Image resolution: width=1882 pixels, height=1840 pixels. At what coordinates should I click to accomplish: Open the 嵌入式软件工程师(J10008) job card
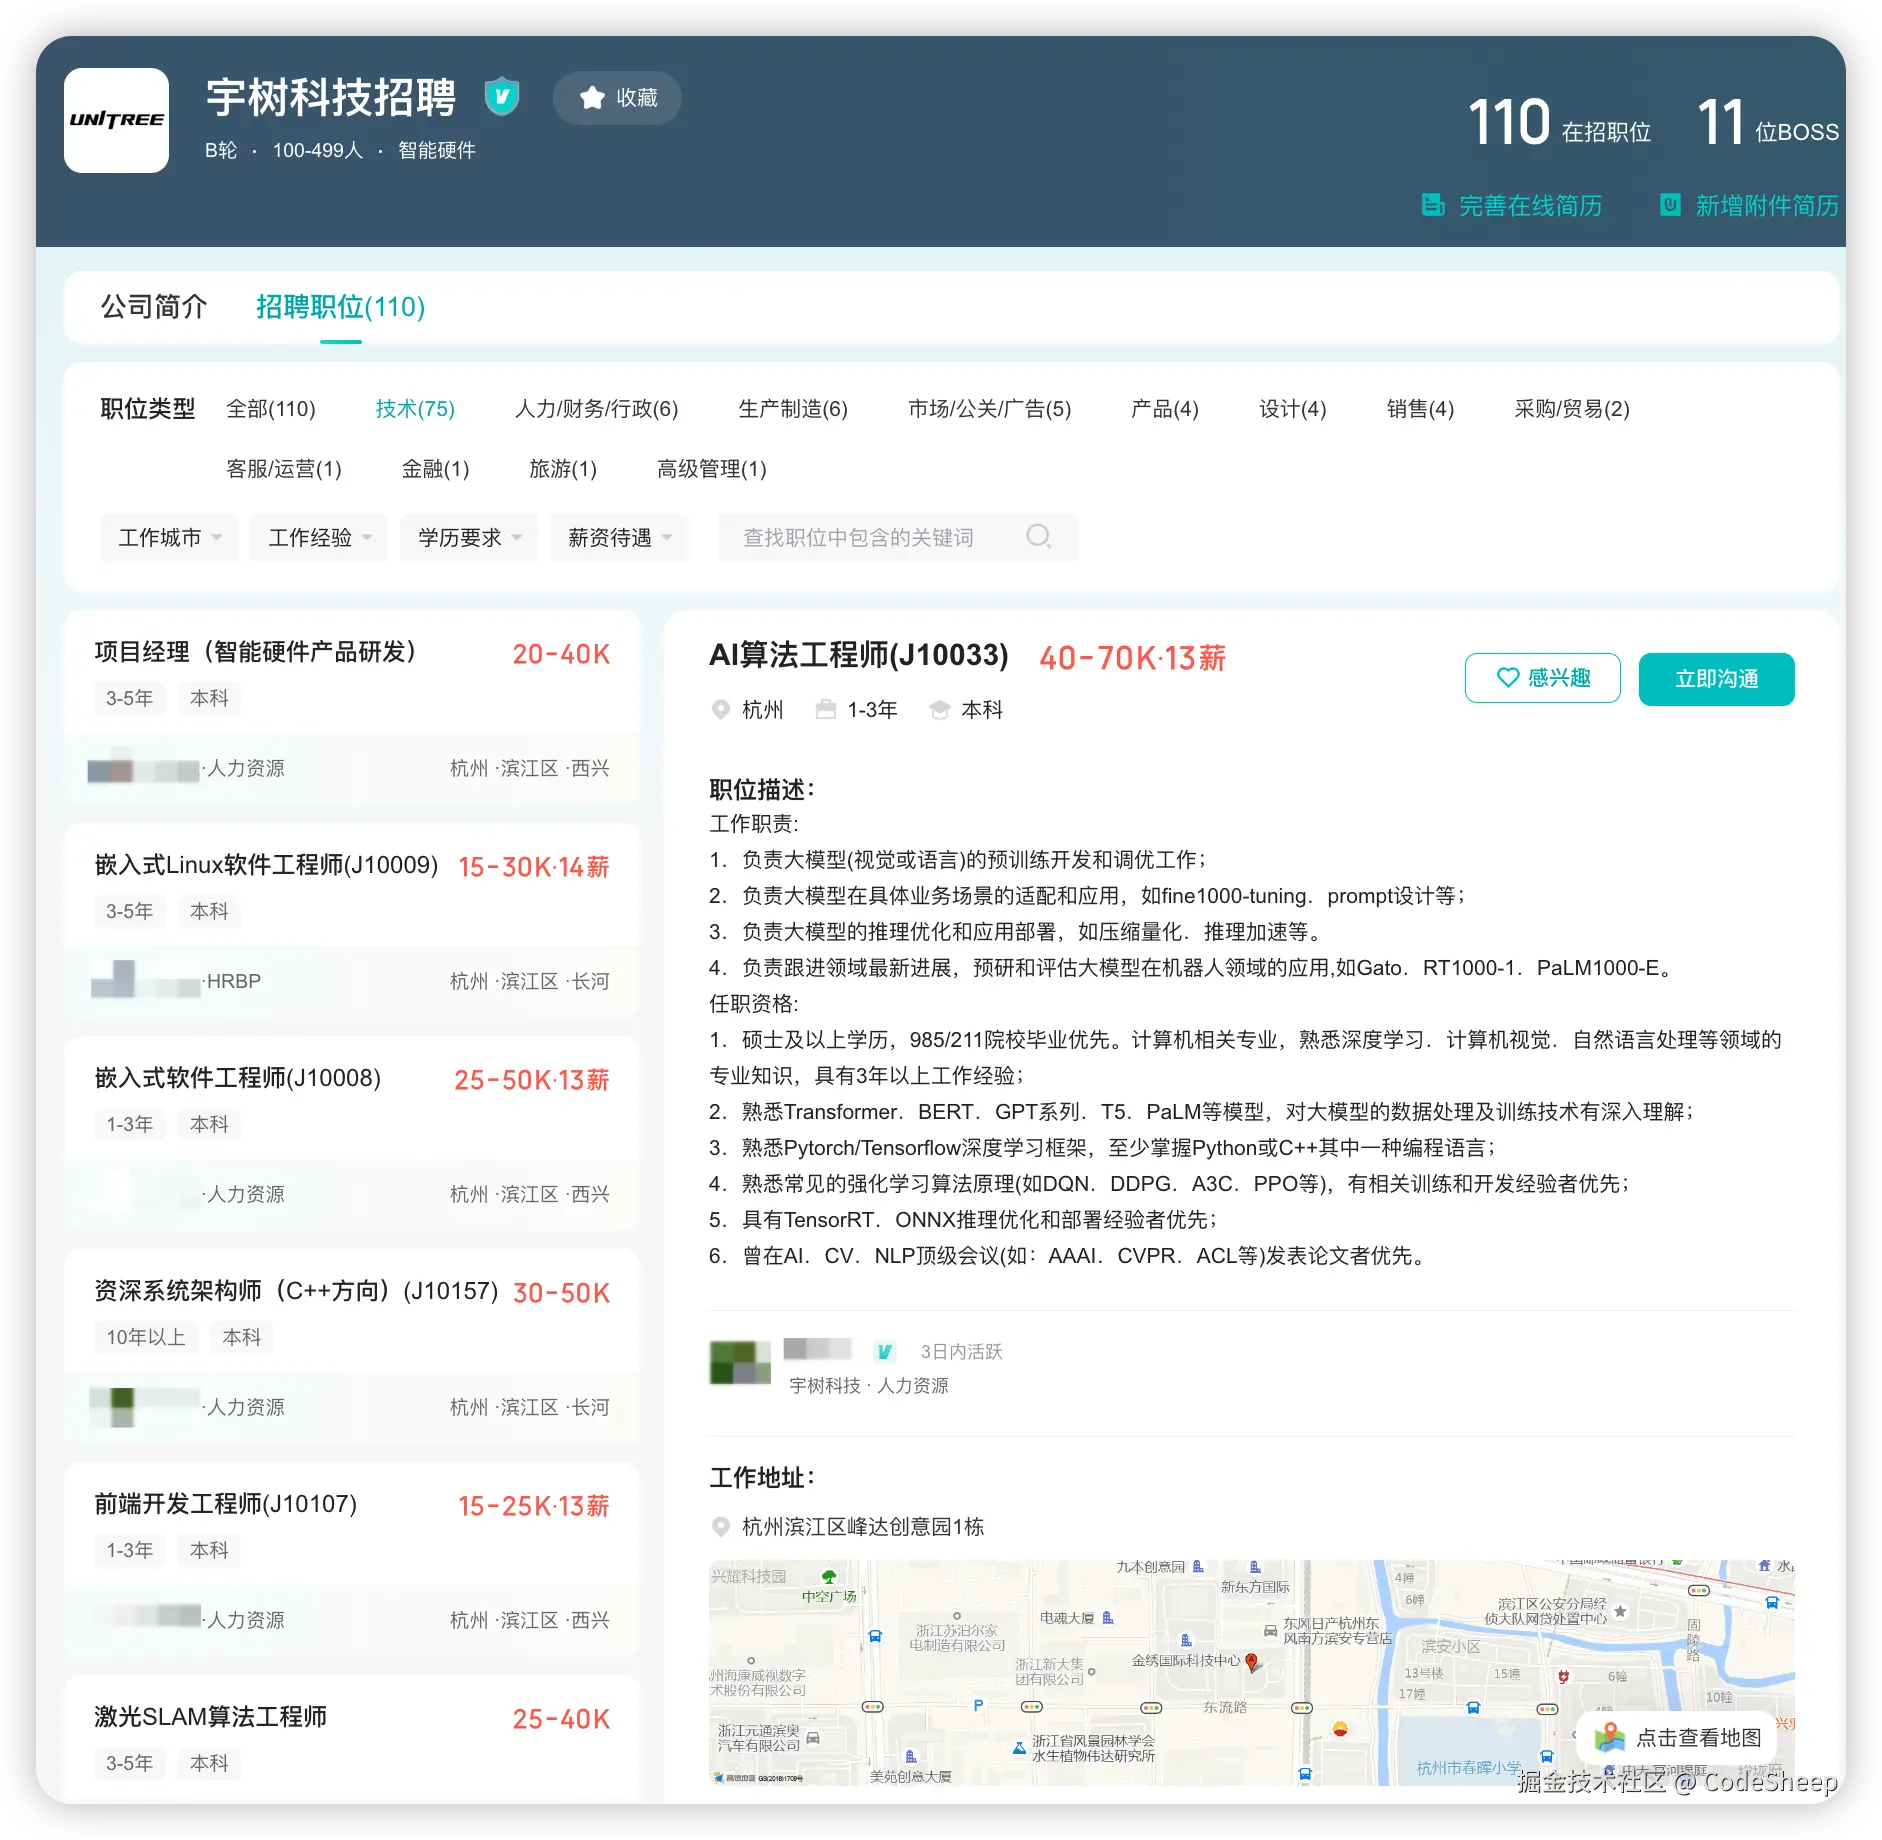[x=351, y=1134]
